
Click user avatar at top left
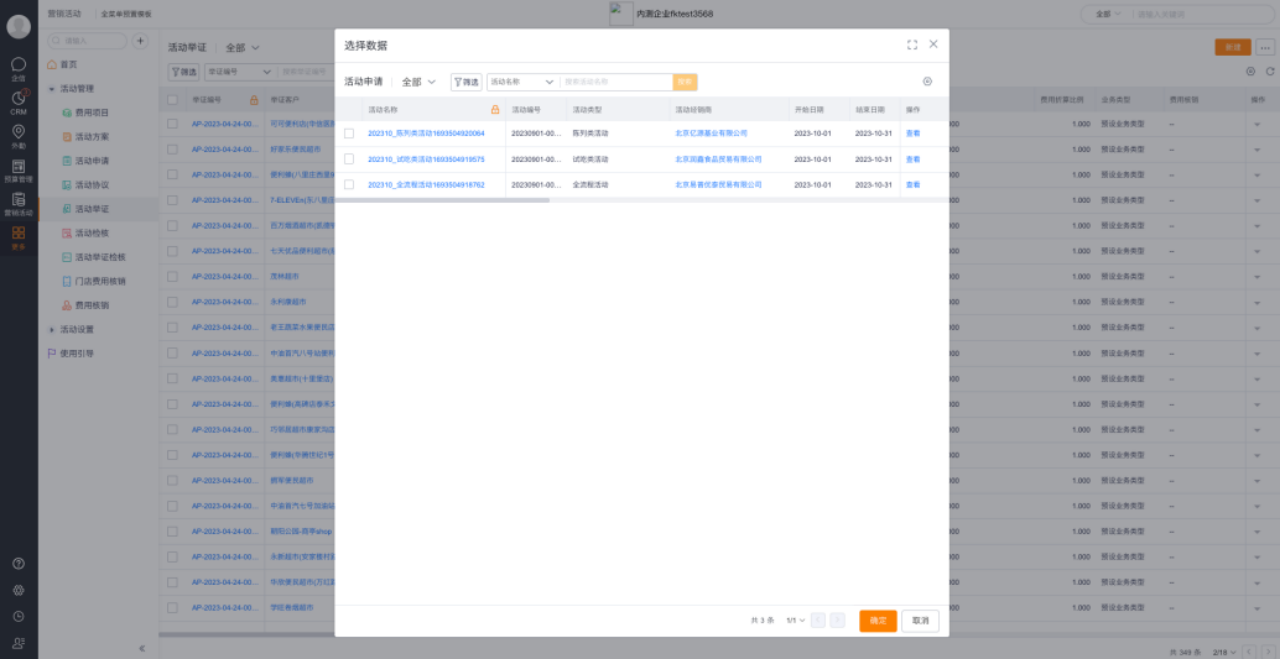point(18,26)
